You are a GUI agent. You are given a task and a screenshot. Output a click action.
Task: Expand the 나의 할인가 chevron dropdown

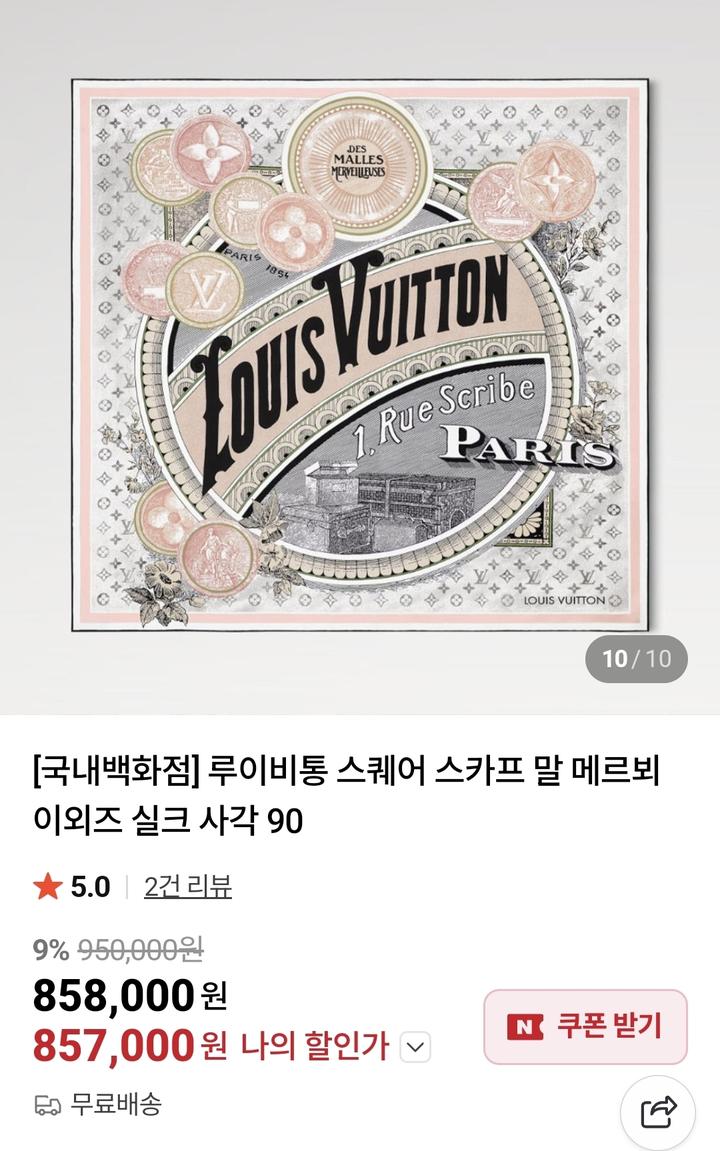pos(415,1047)
